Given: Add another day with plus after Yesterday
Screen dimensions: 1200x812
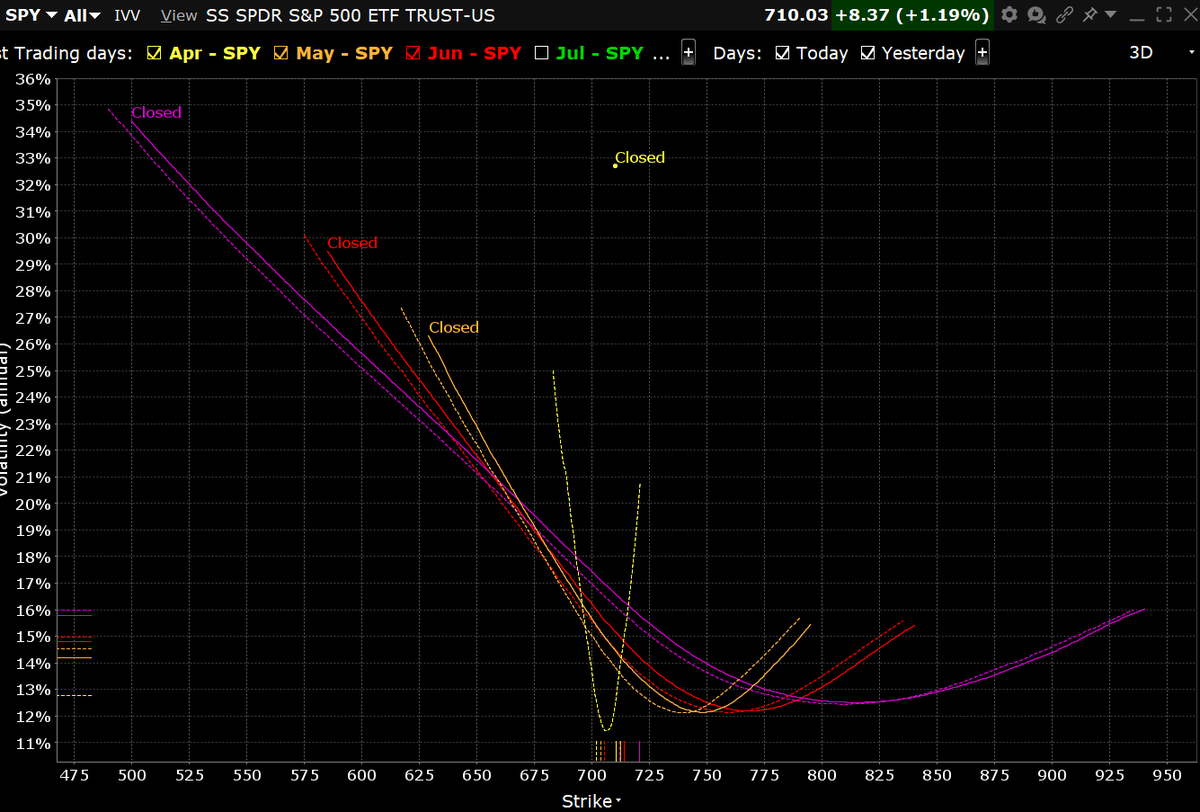Looking at the screenshot, I should coord(983,53).
